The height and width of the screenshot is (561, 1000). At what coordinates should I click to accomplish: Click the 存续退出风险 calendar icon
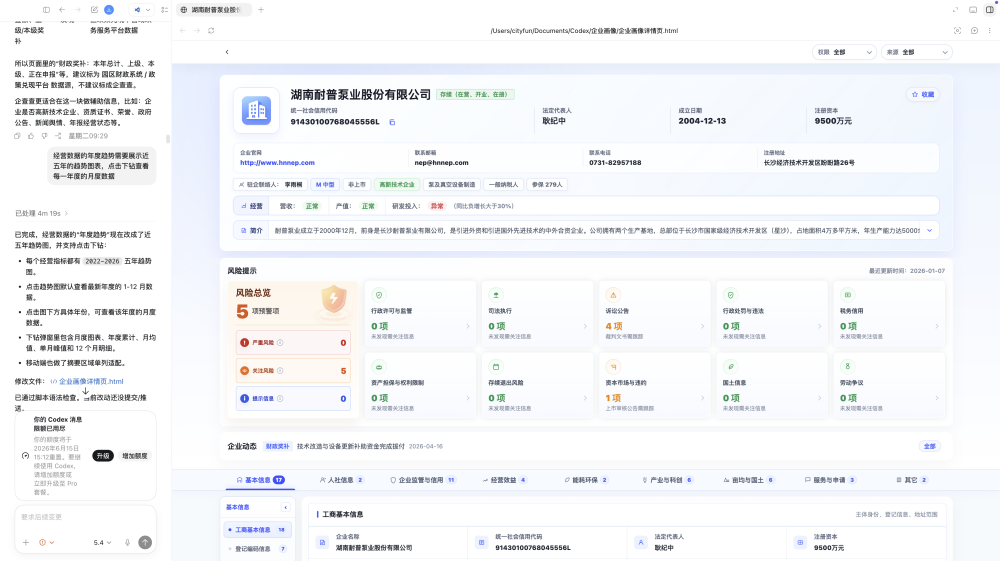(496, 367)
